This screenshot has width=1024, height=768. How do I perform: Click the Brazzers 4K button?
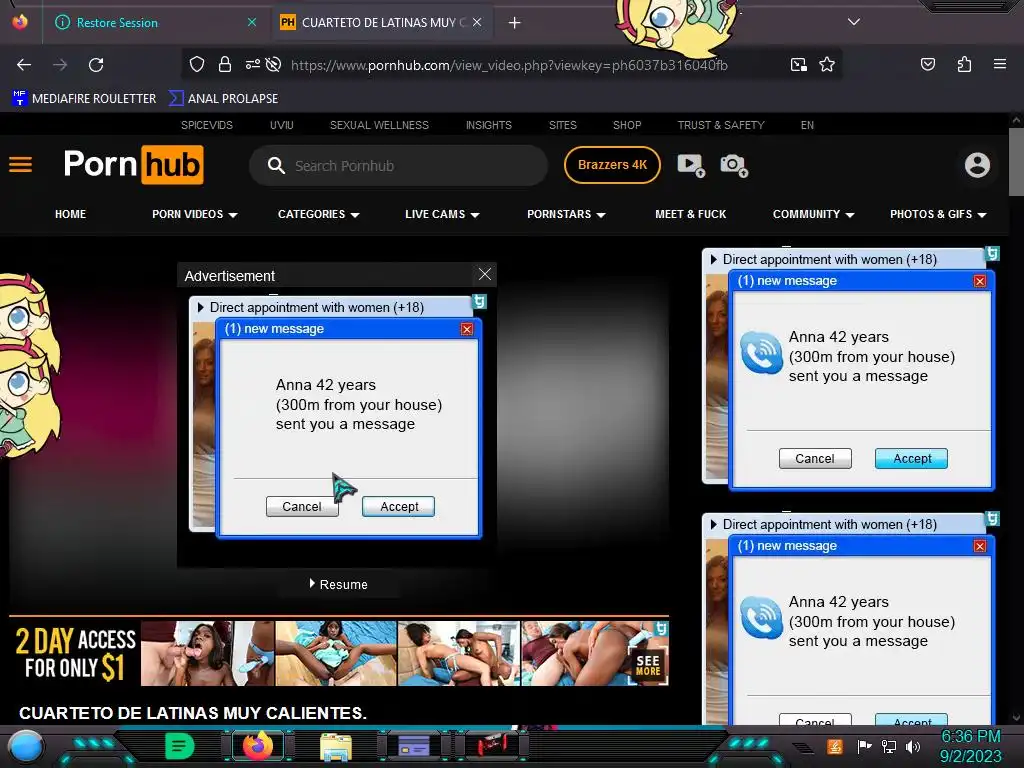click(x=612, y=165)
